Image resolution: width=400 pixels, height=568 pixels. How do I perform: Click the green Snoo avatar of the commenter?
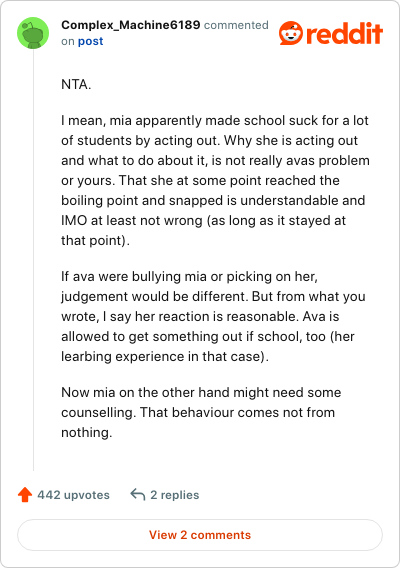pos(33,33)
